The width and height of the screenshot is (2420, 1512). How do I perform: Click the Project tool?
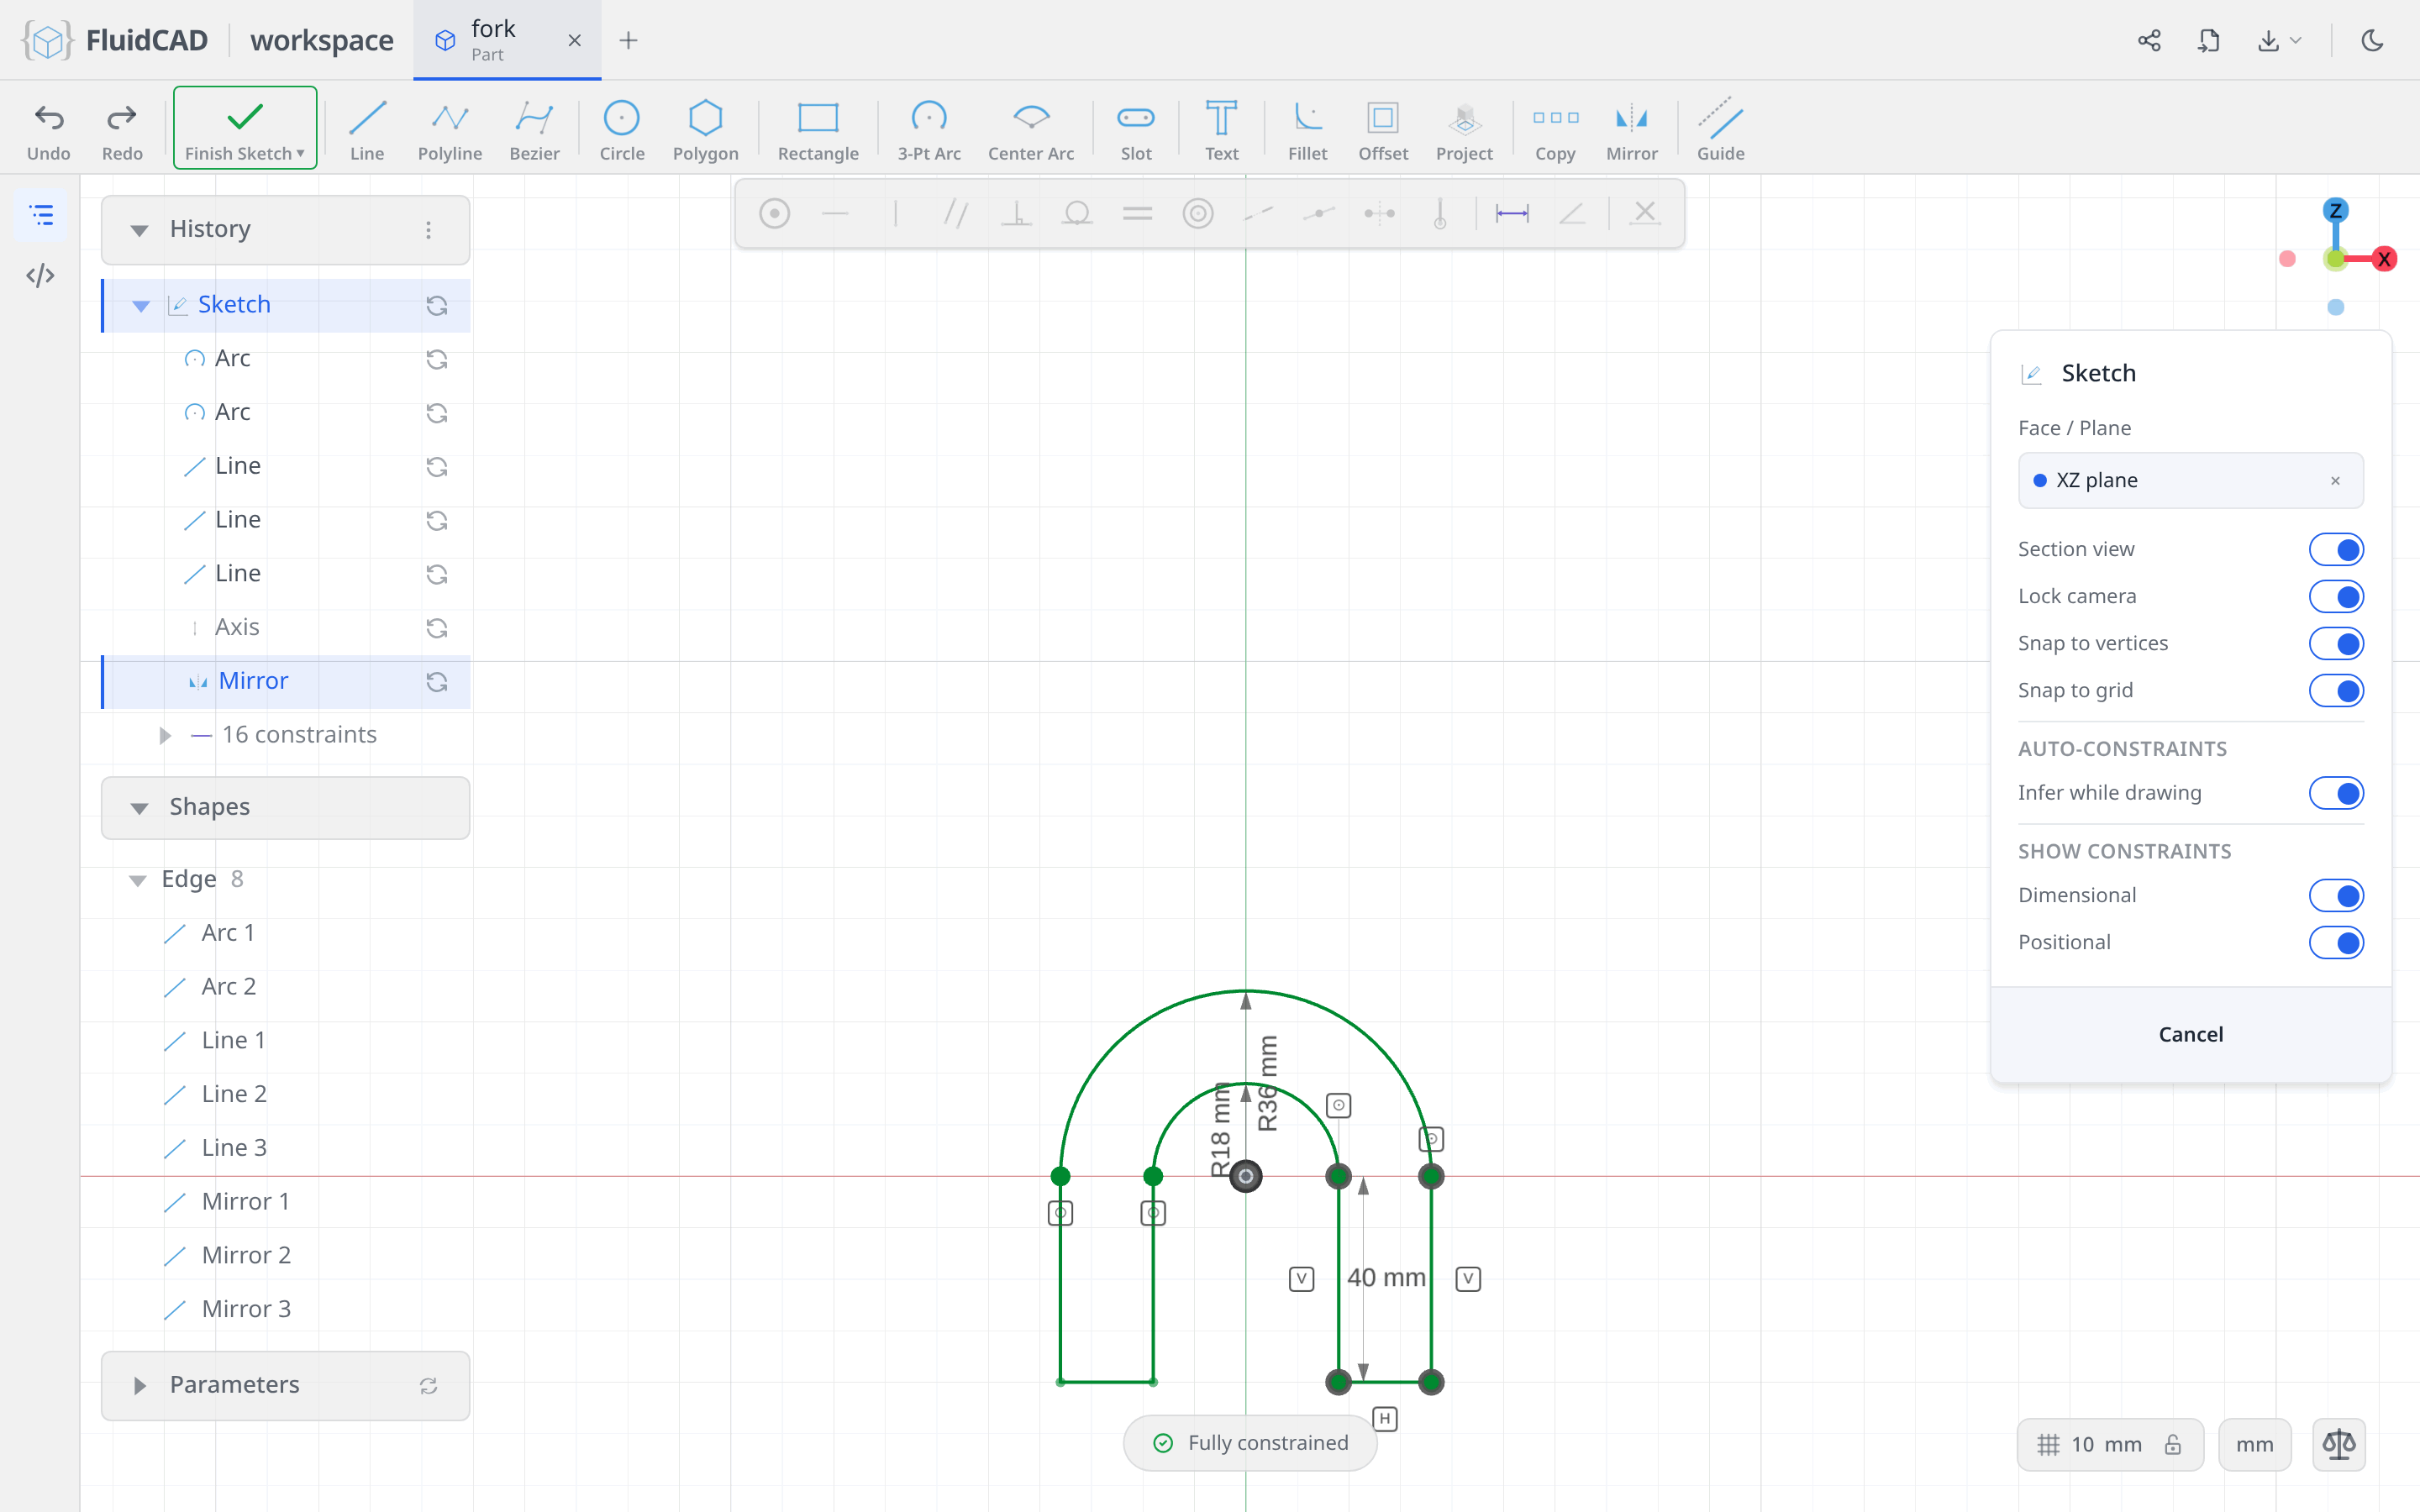1464,129
